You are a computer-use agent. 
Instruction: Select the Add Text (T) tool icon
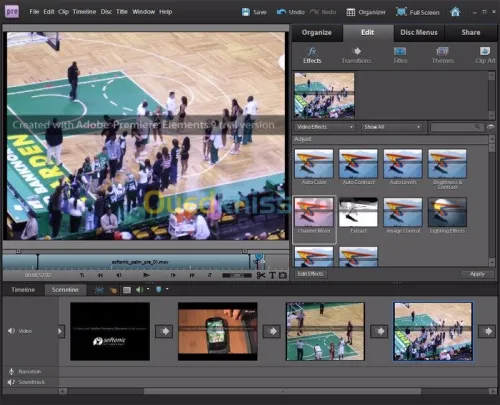pyautogui.click(x=272, y=275)
